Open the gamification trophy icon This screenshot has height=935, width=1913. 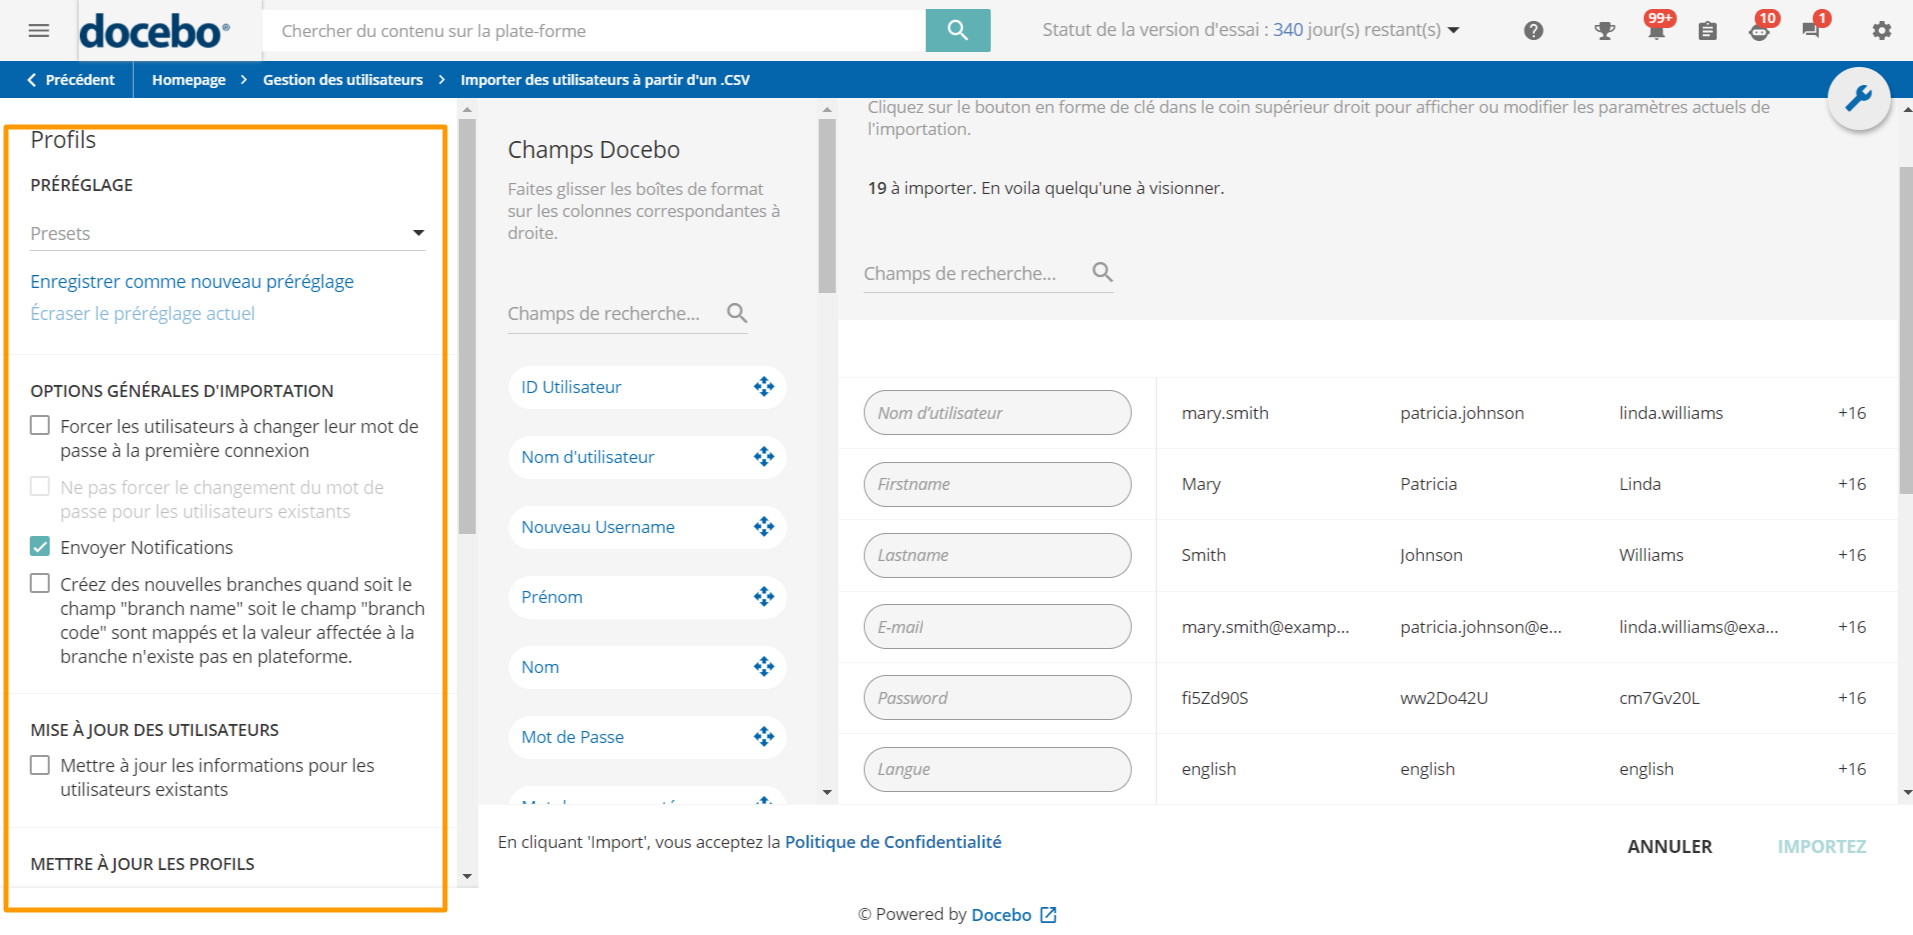1605,31
